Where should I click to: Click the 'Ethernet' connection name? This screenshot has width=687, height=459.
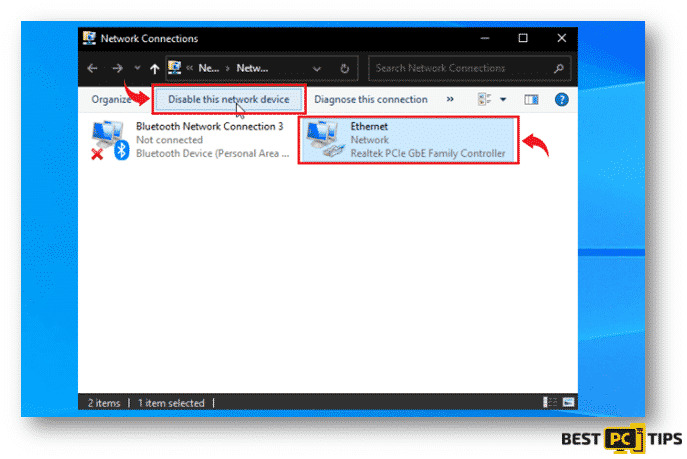(x=369, y=127)
